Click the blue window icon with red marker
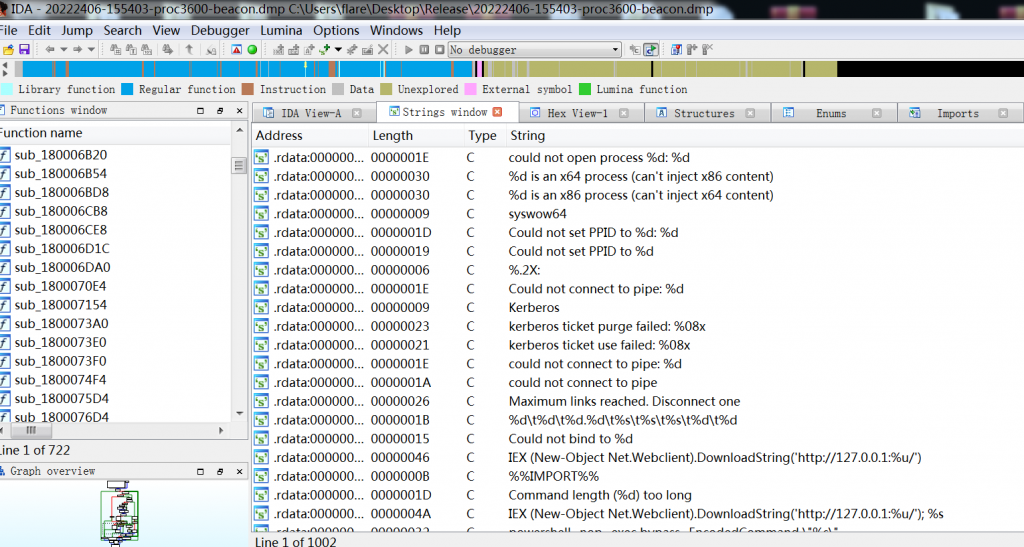This screenshot has height=547, width=1024. [x=677, y=50]
